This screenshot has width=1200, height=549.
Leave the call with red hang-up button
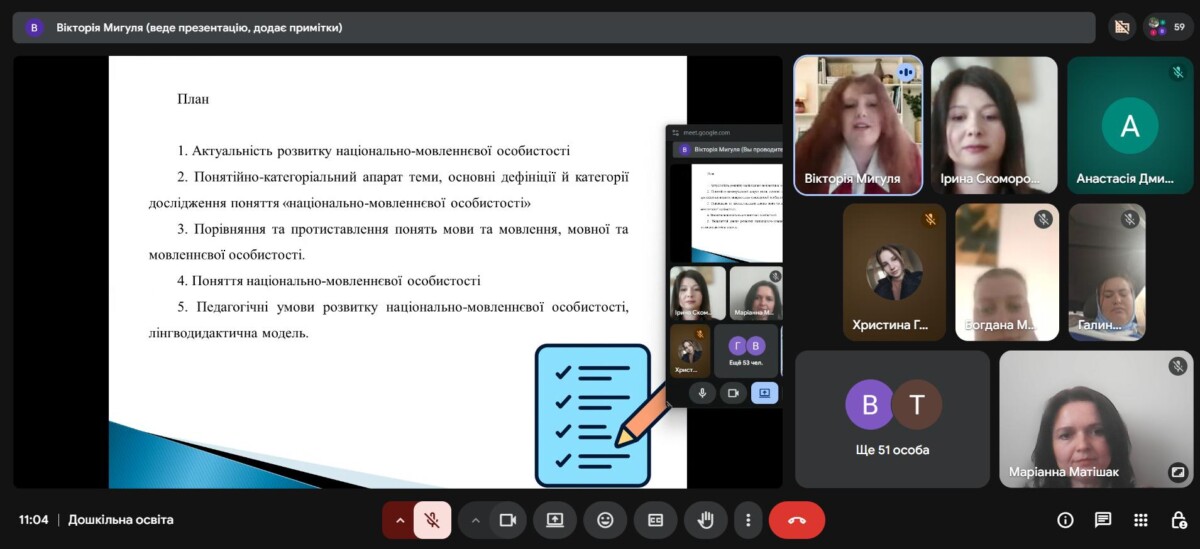pos(797,520)
